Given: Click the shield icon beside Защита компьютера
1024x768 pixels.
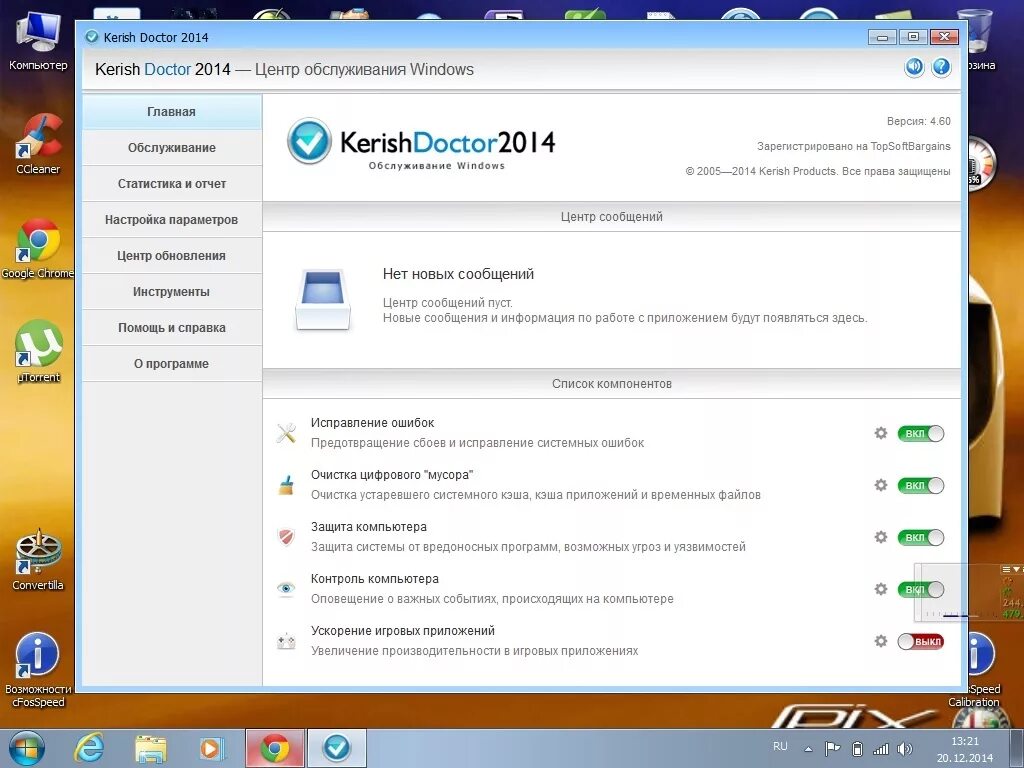Looking at the screenshot, I should coord(286,537).
